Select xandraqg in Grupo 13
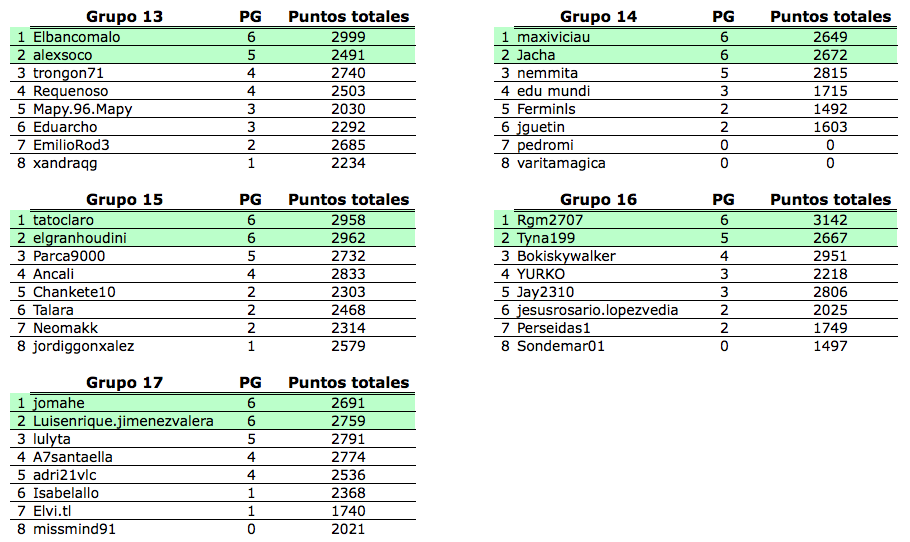Screen dimensions: 910x542 [x=65, y=163]
